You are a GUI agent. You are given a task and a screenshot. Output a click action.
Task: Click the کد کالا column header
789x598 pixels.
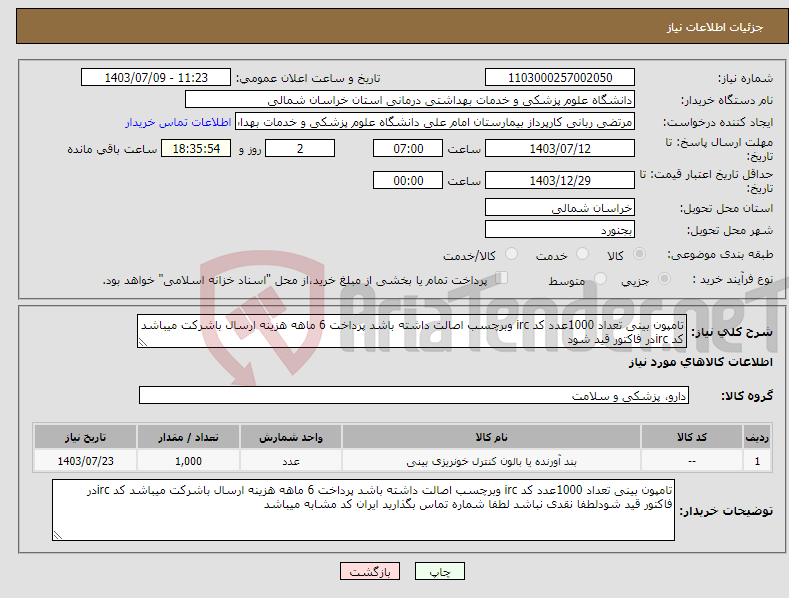(x=692, y=437)
